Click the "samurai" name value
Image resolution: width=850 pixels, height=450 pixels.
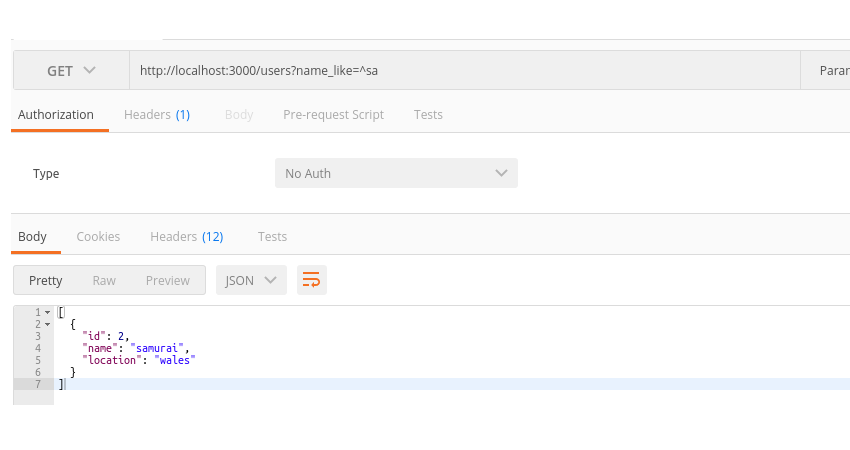point(157,348)
